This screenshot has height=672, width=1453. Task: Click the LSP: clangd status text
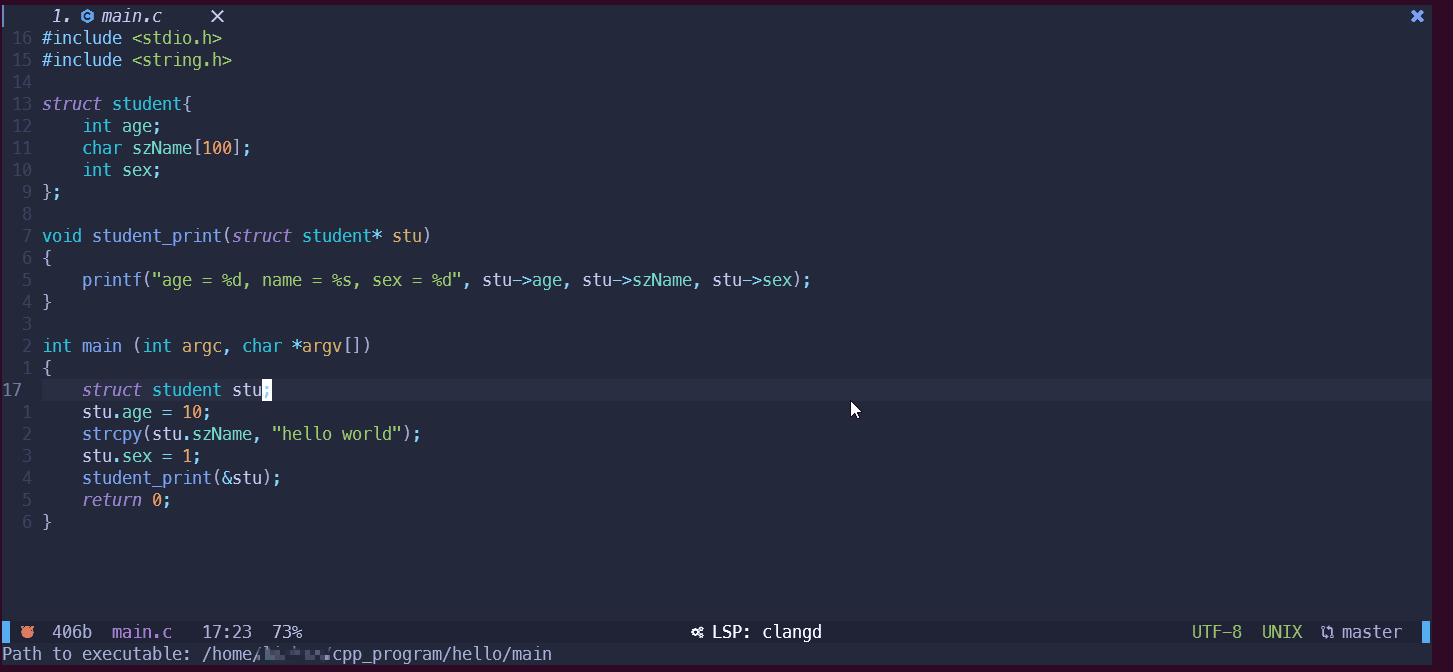coord(767,632)
